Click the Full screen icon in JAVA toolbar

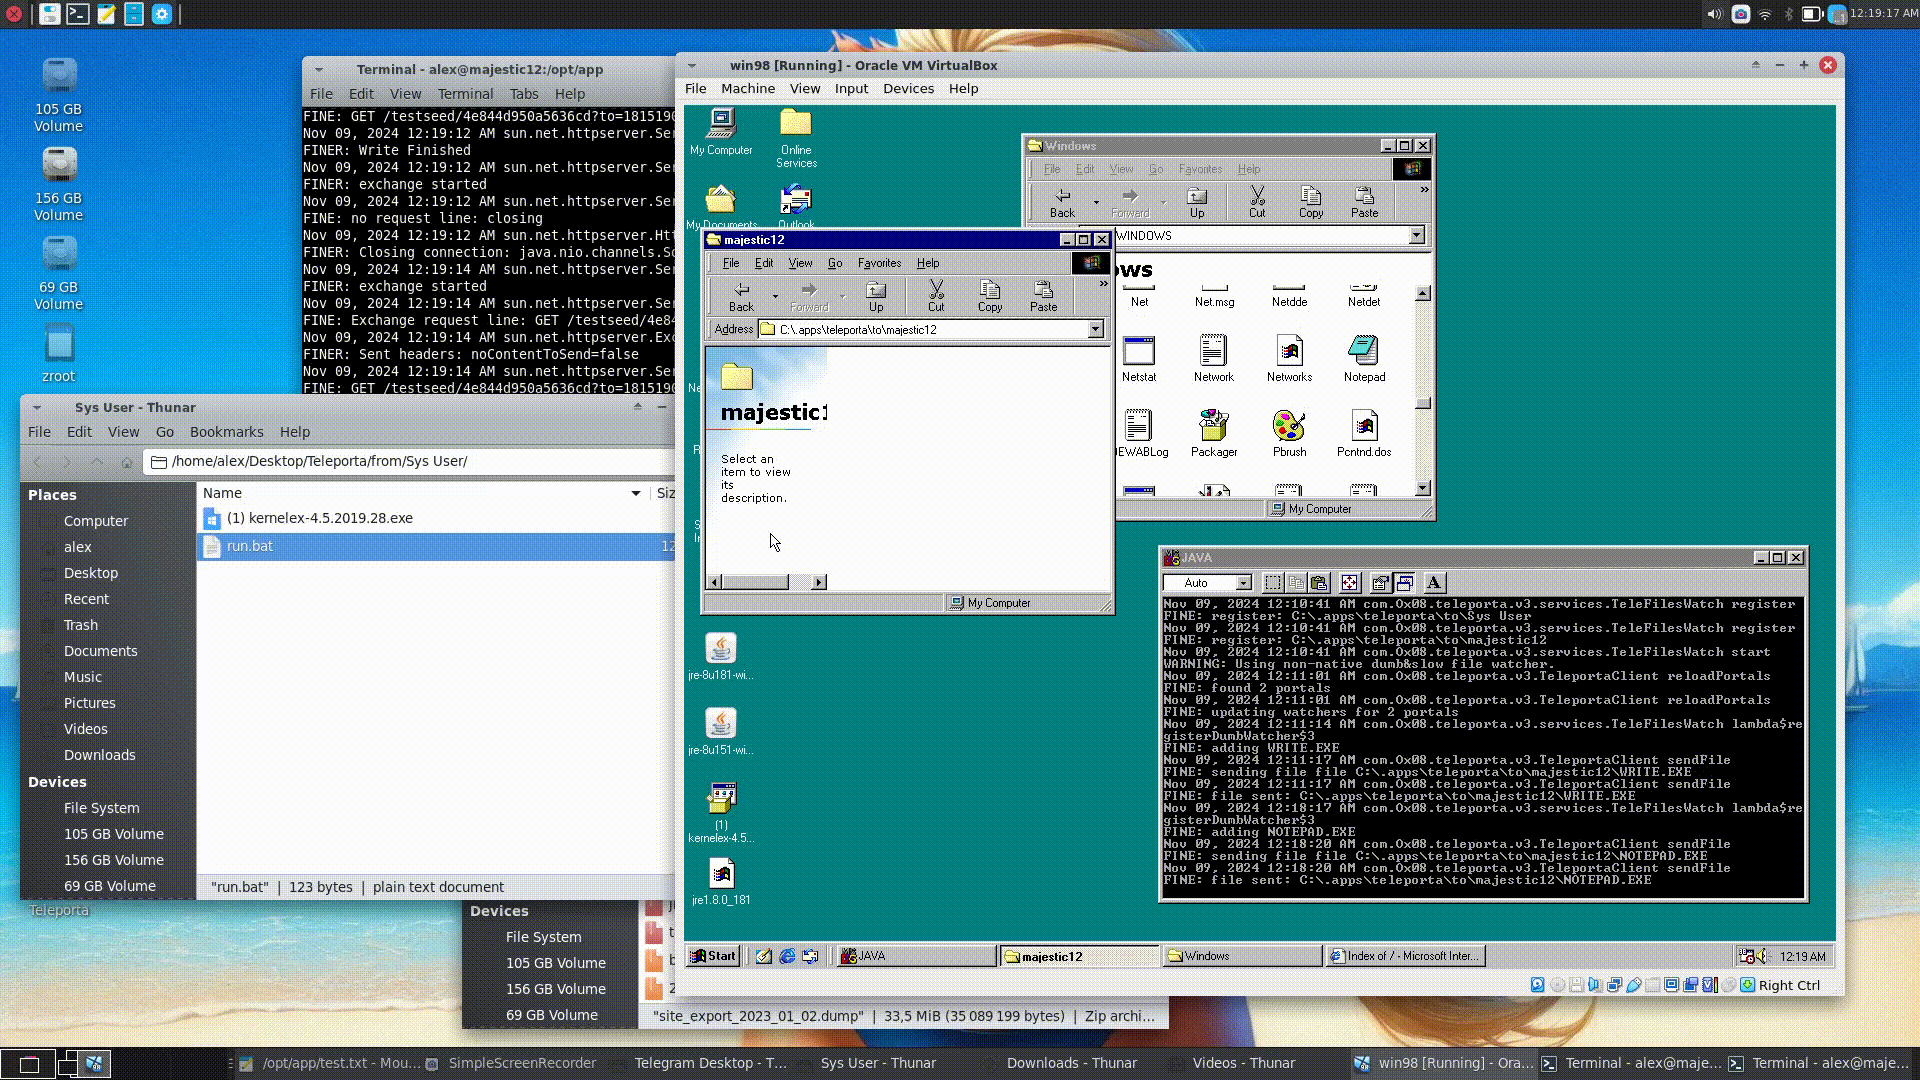coord(1349,583)
